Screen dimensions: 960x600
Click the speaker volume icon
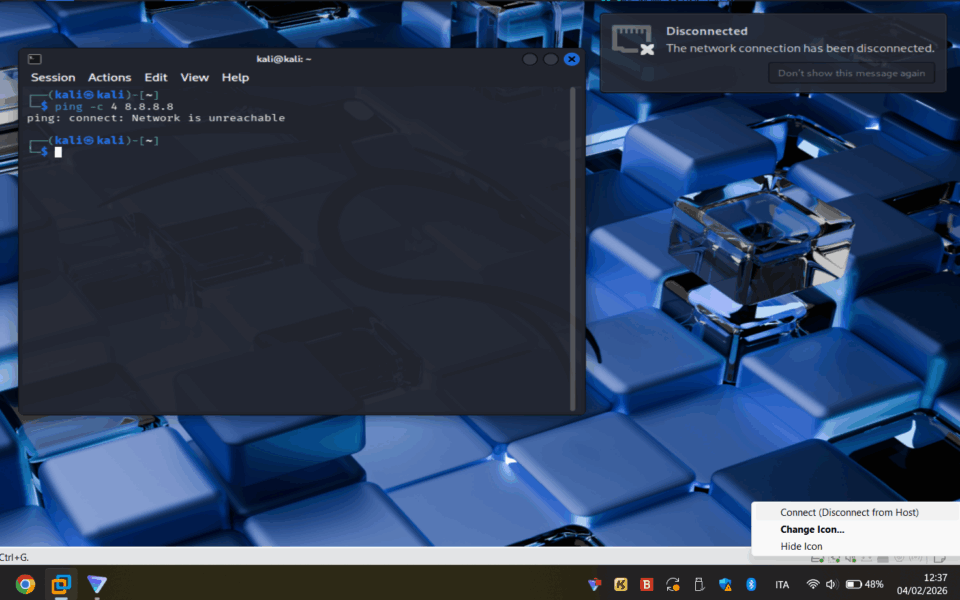click(x=832, y=584)
